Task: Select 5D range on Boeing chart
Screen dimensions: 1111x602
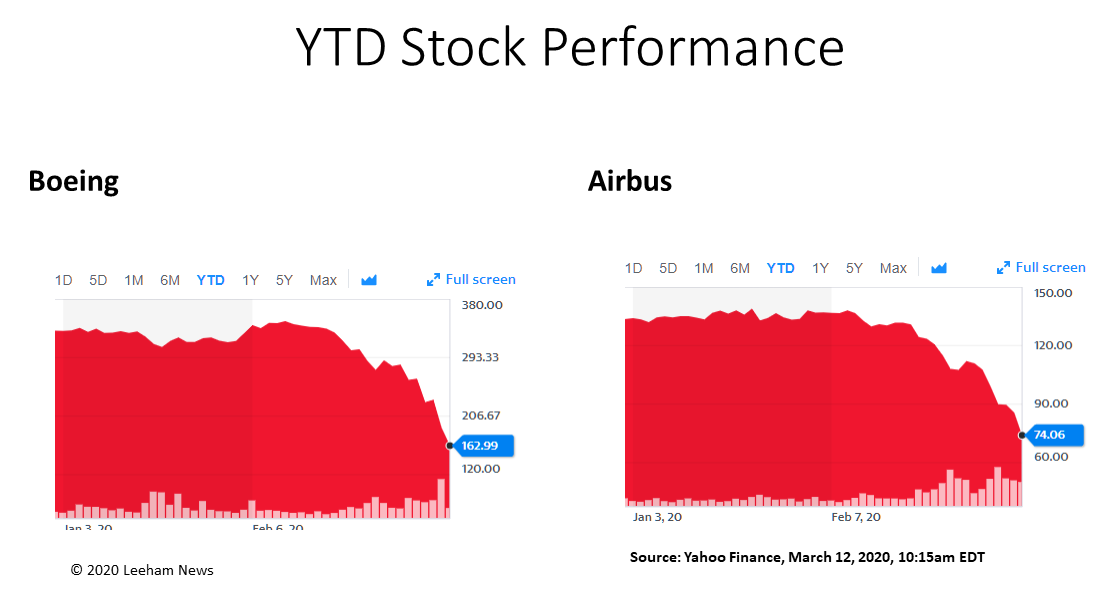Action: click(x=98, y=280)
